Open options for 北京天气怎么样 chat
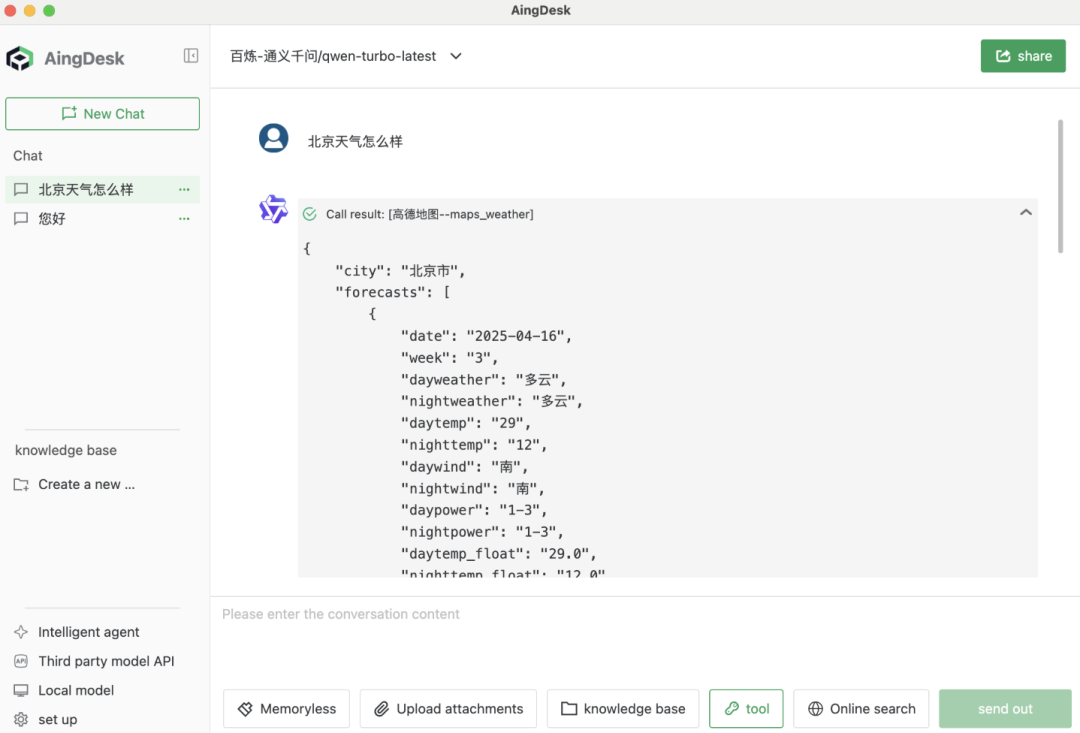 coord(184,189)
